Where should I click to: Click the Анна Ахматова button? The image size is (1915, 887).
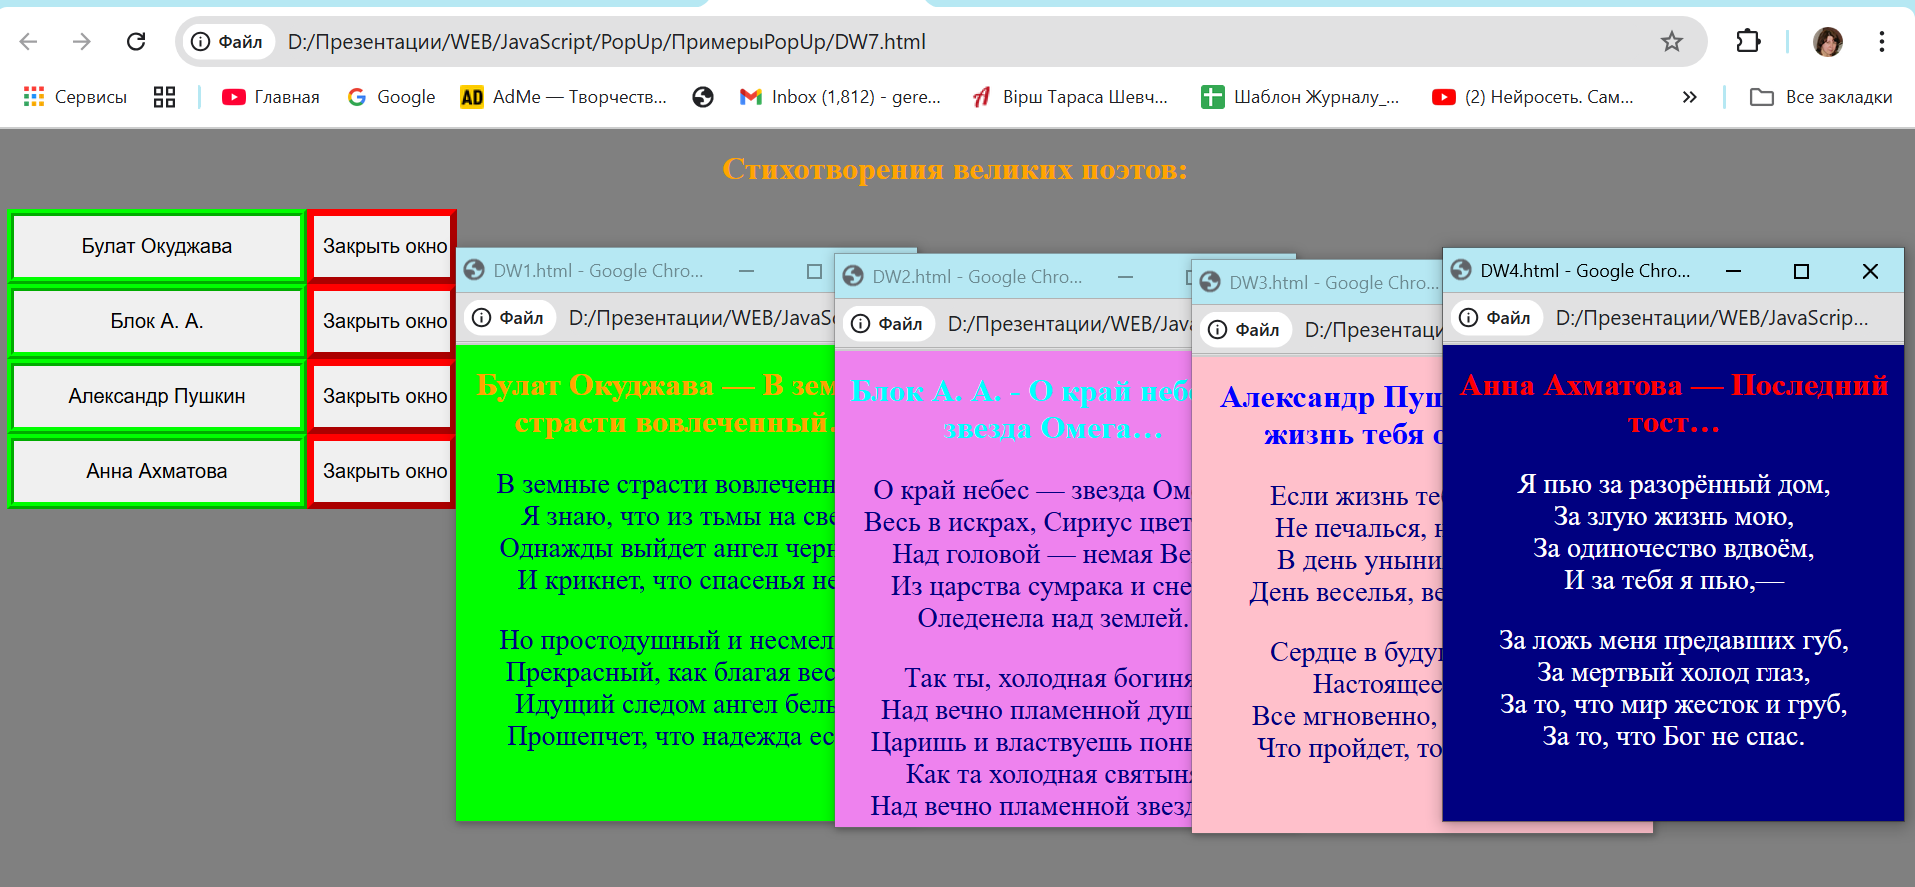tap(157, 471)
